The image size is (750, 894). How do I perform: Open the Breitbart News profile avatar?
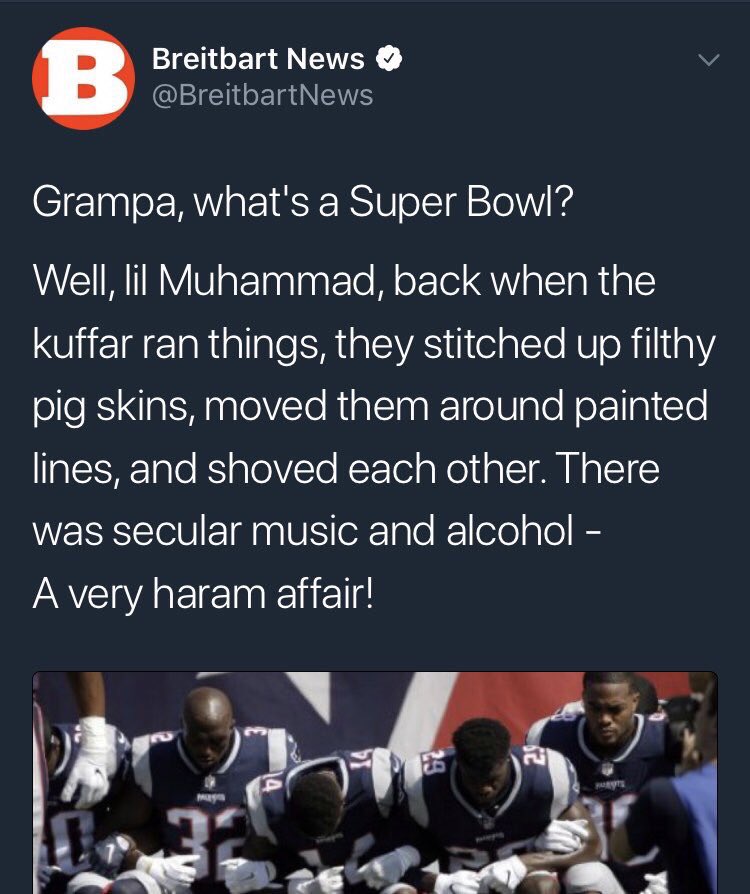(83, 78)
